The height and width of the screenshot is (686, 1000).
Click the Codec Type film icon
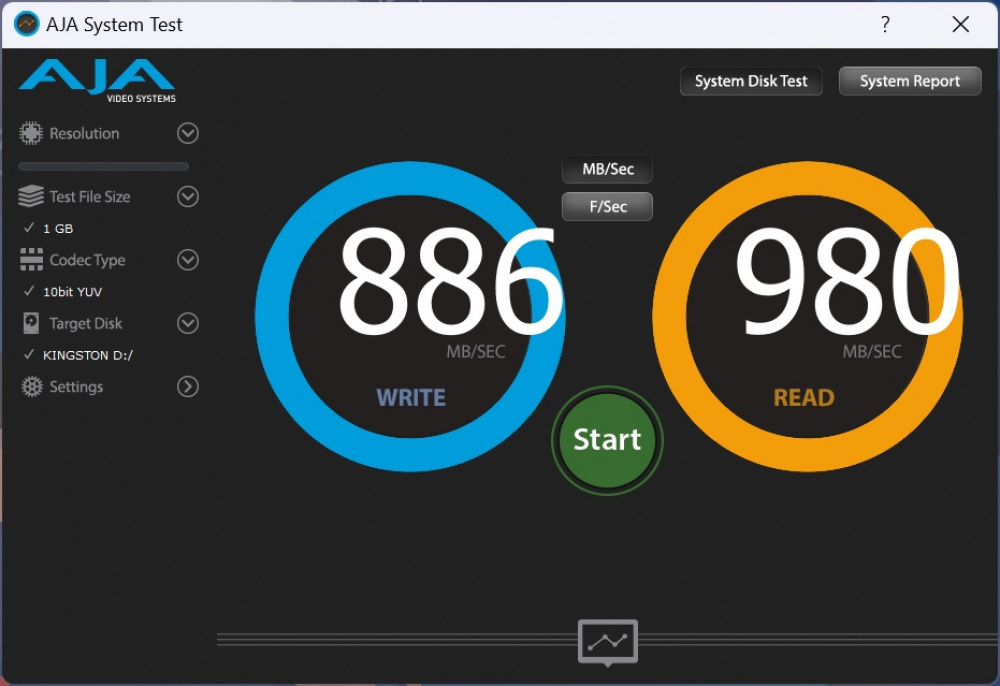[31, 259]
